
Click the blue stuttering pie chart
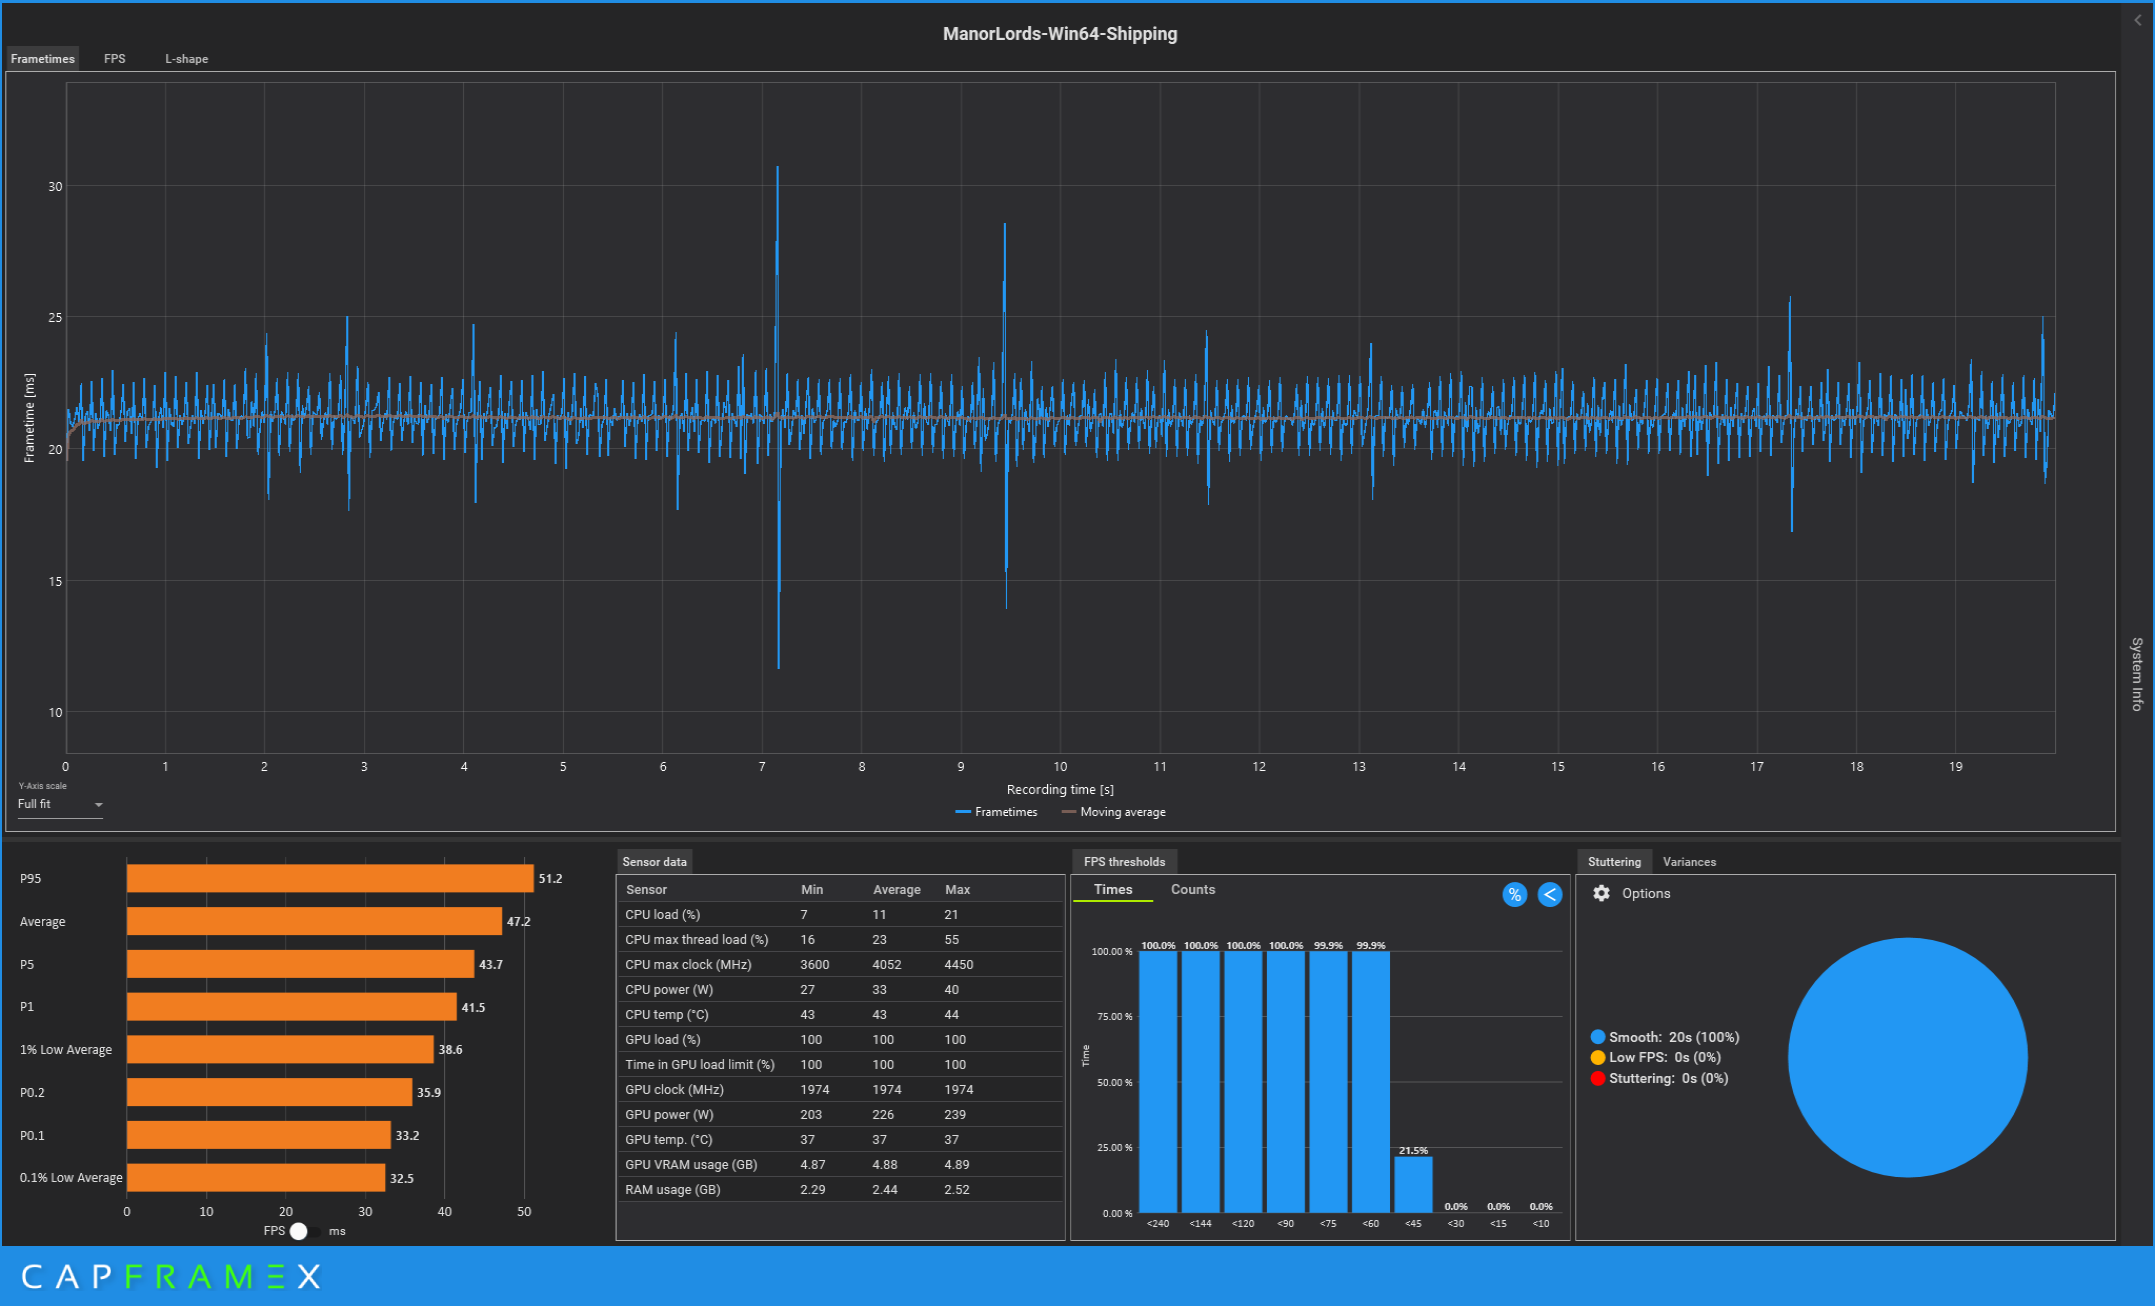point(1906,1057)
